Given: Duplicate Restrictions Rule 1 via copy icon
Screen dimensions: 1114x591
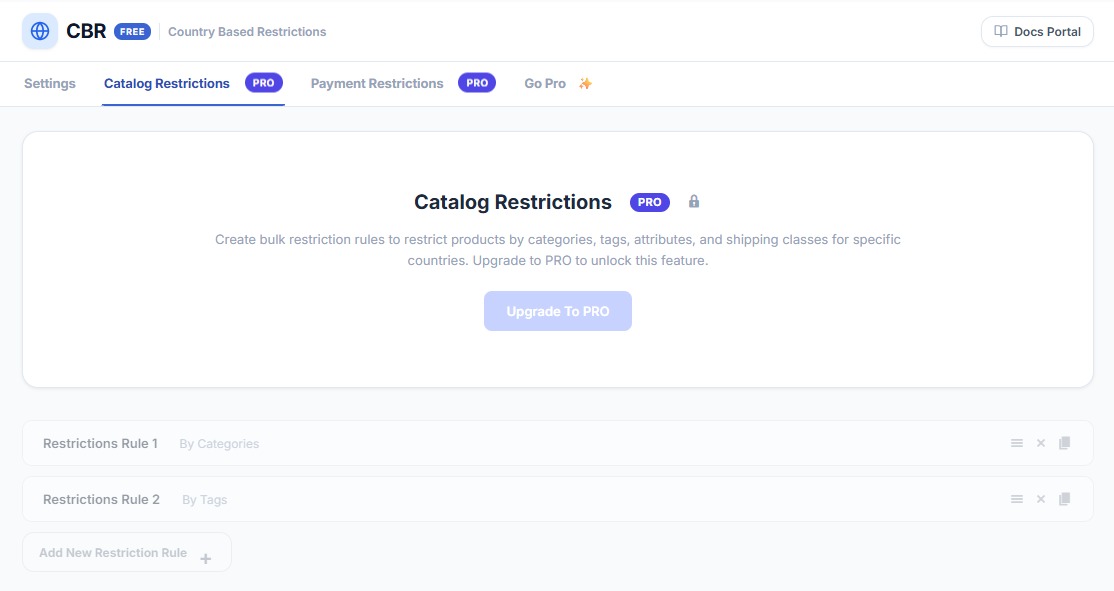Looking at the screenshot, I should click(1064, 443).
